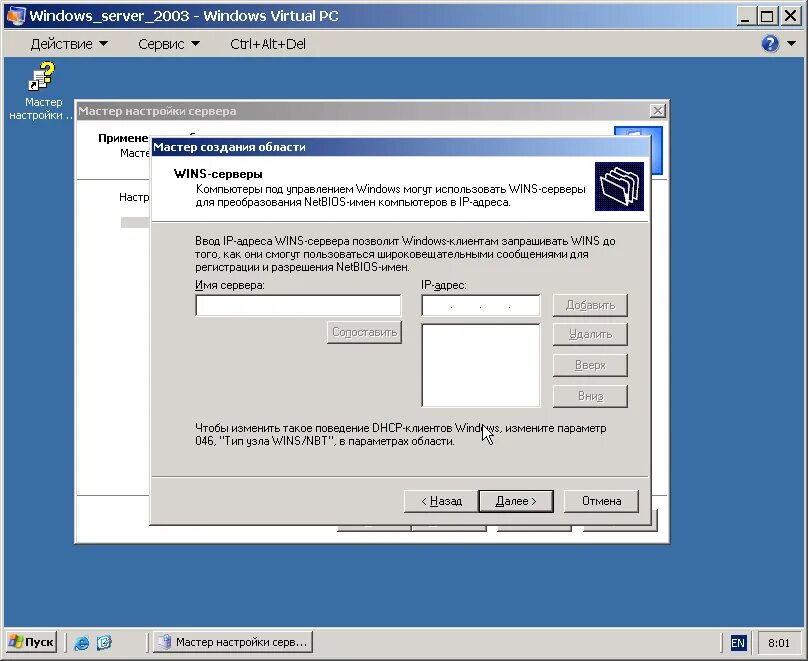Open the Сервис menu
The width and height of the screenshot is (808, 661).
169,44
